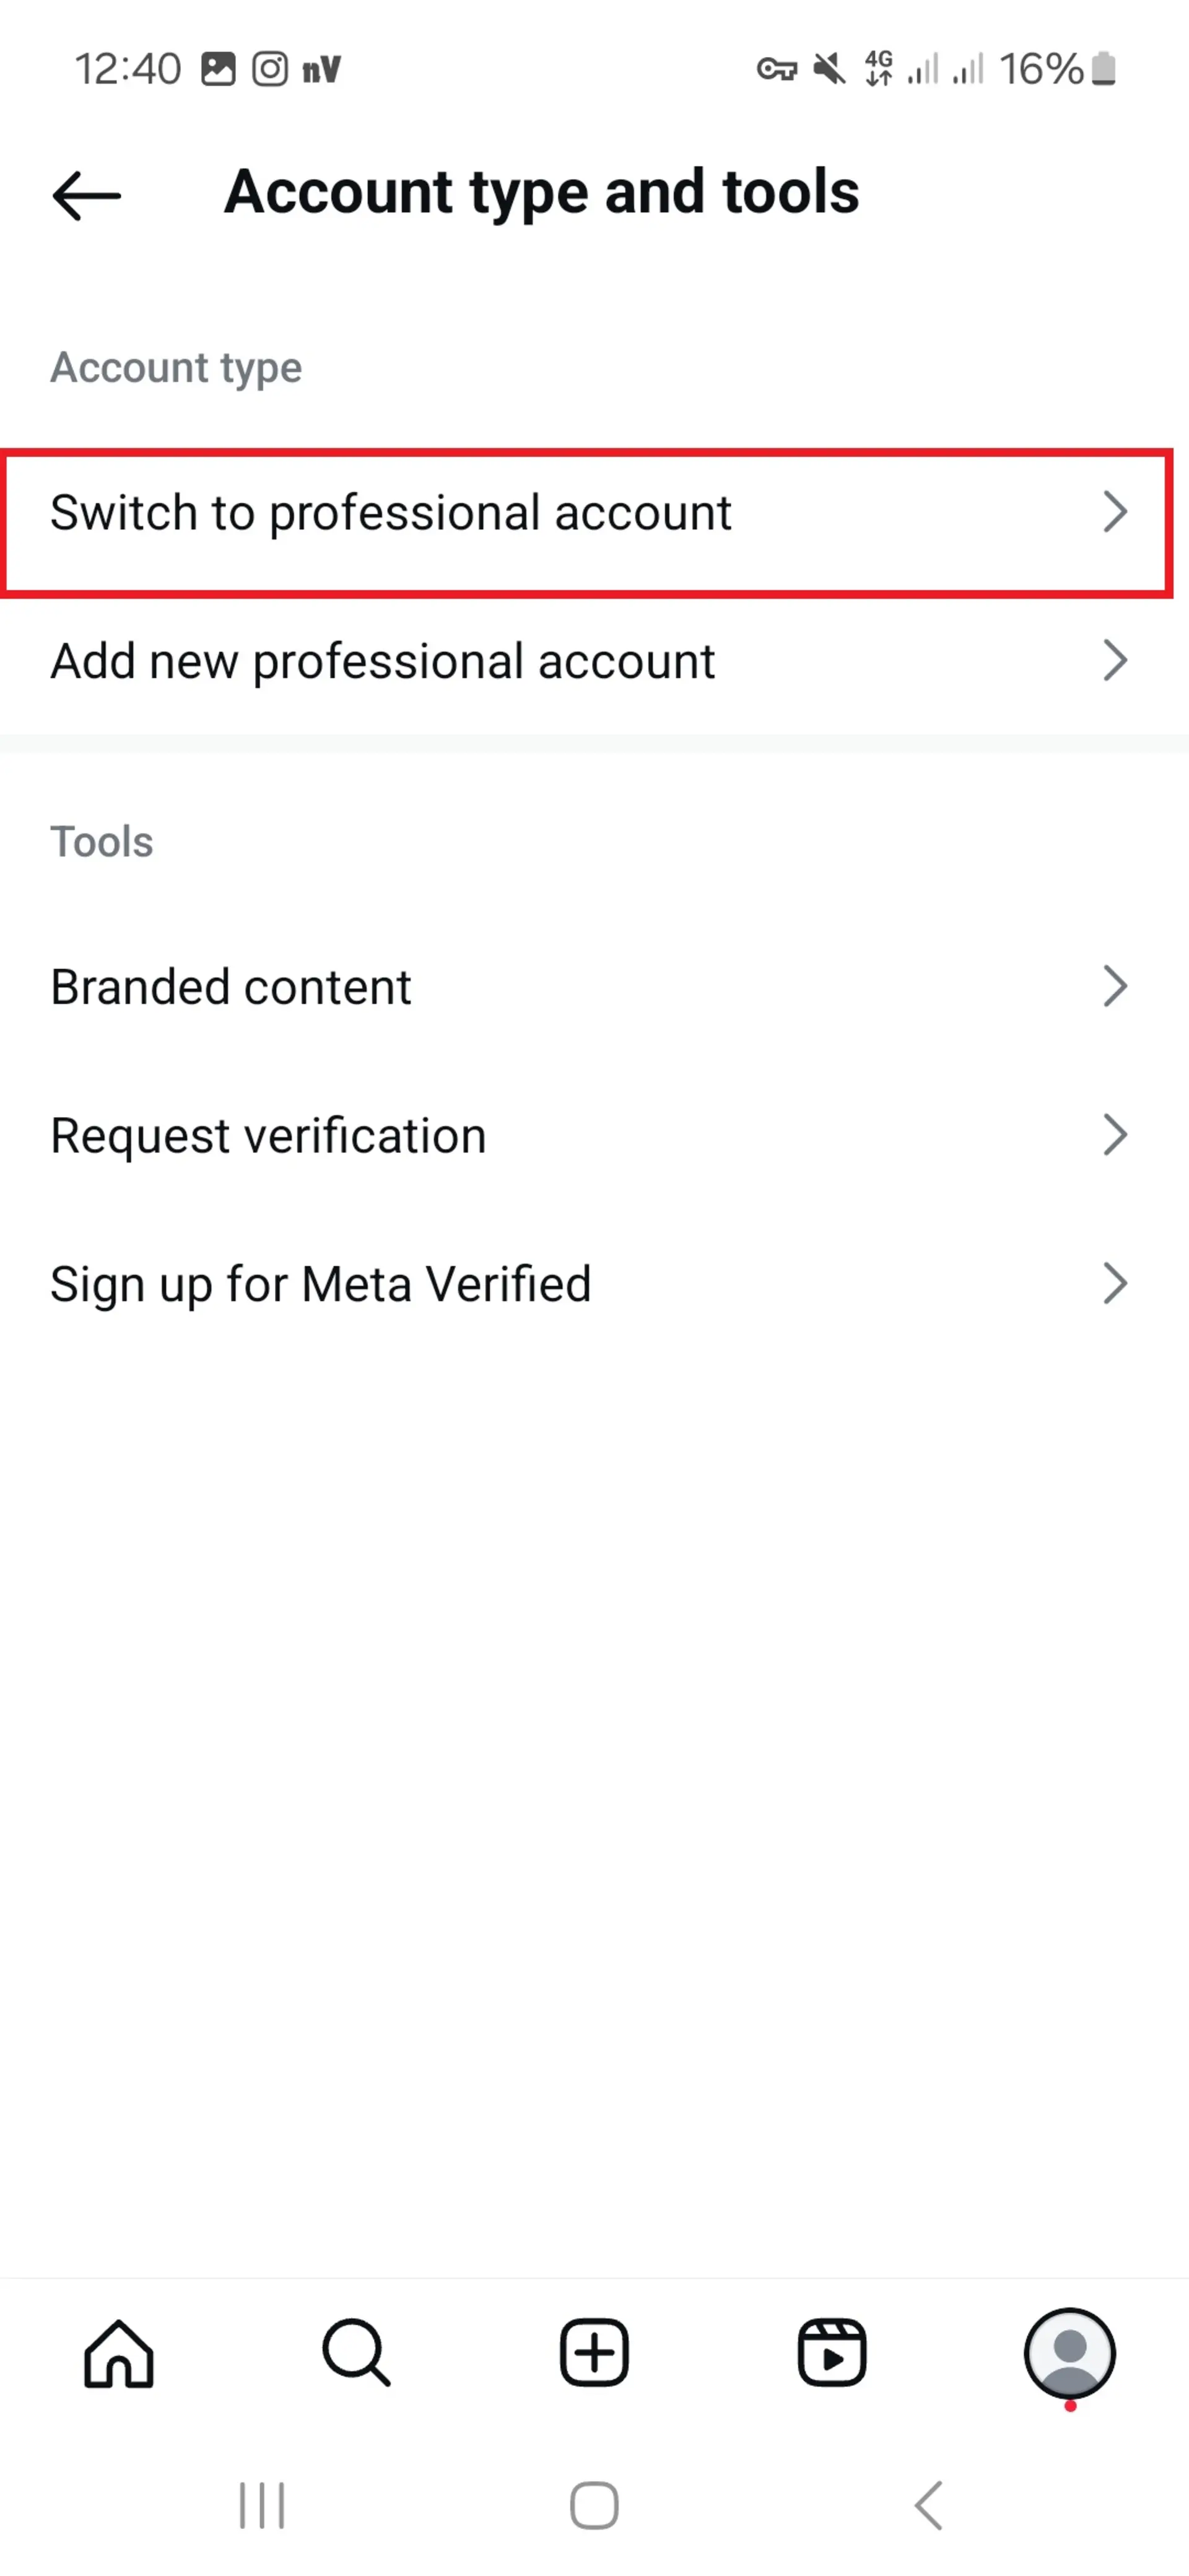Tap the battery indicator in status bar
The image size is (1189, 2576).
click(1104, 69)
